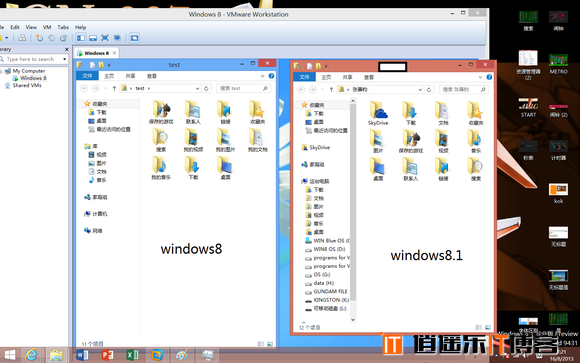Toggle large icons view in windows8.1 explorer

[488, 327]
